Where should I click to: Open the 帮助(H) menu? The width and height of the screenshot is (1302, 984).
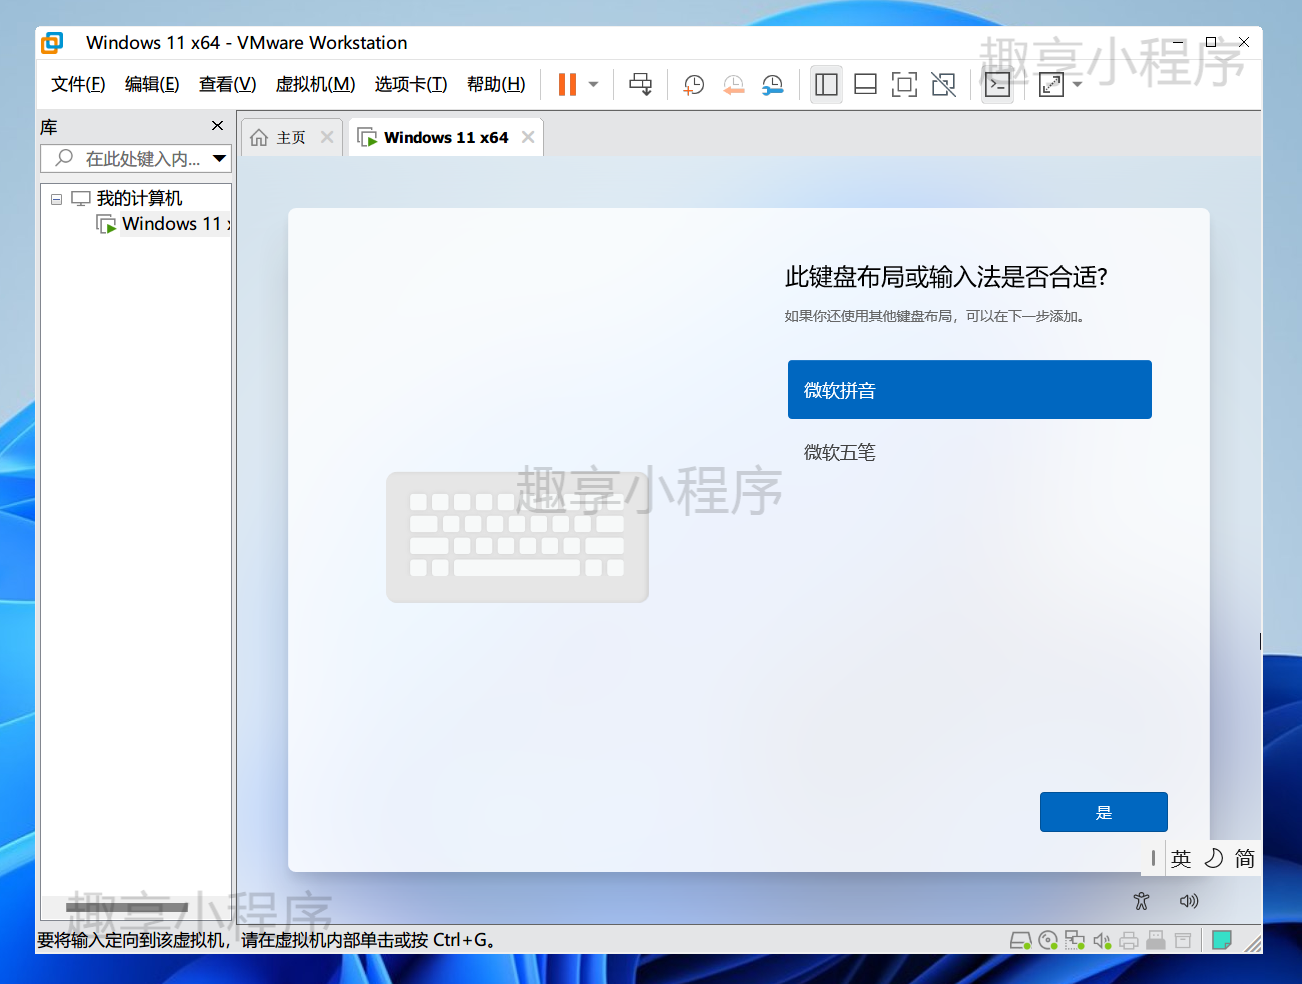496,84
